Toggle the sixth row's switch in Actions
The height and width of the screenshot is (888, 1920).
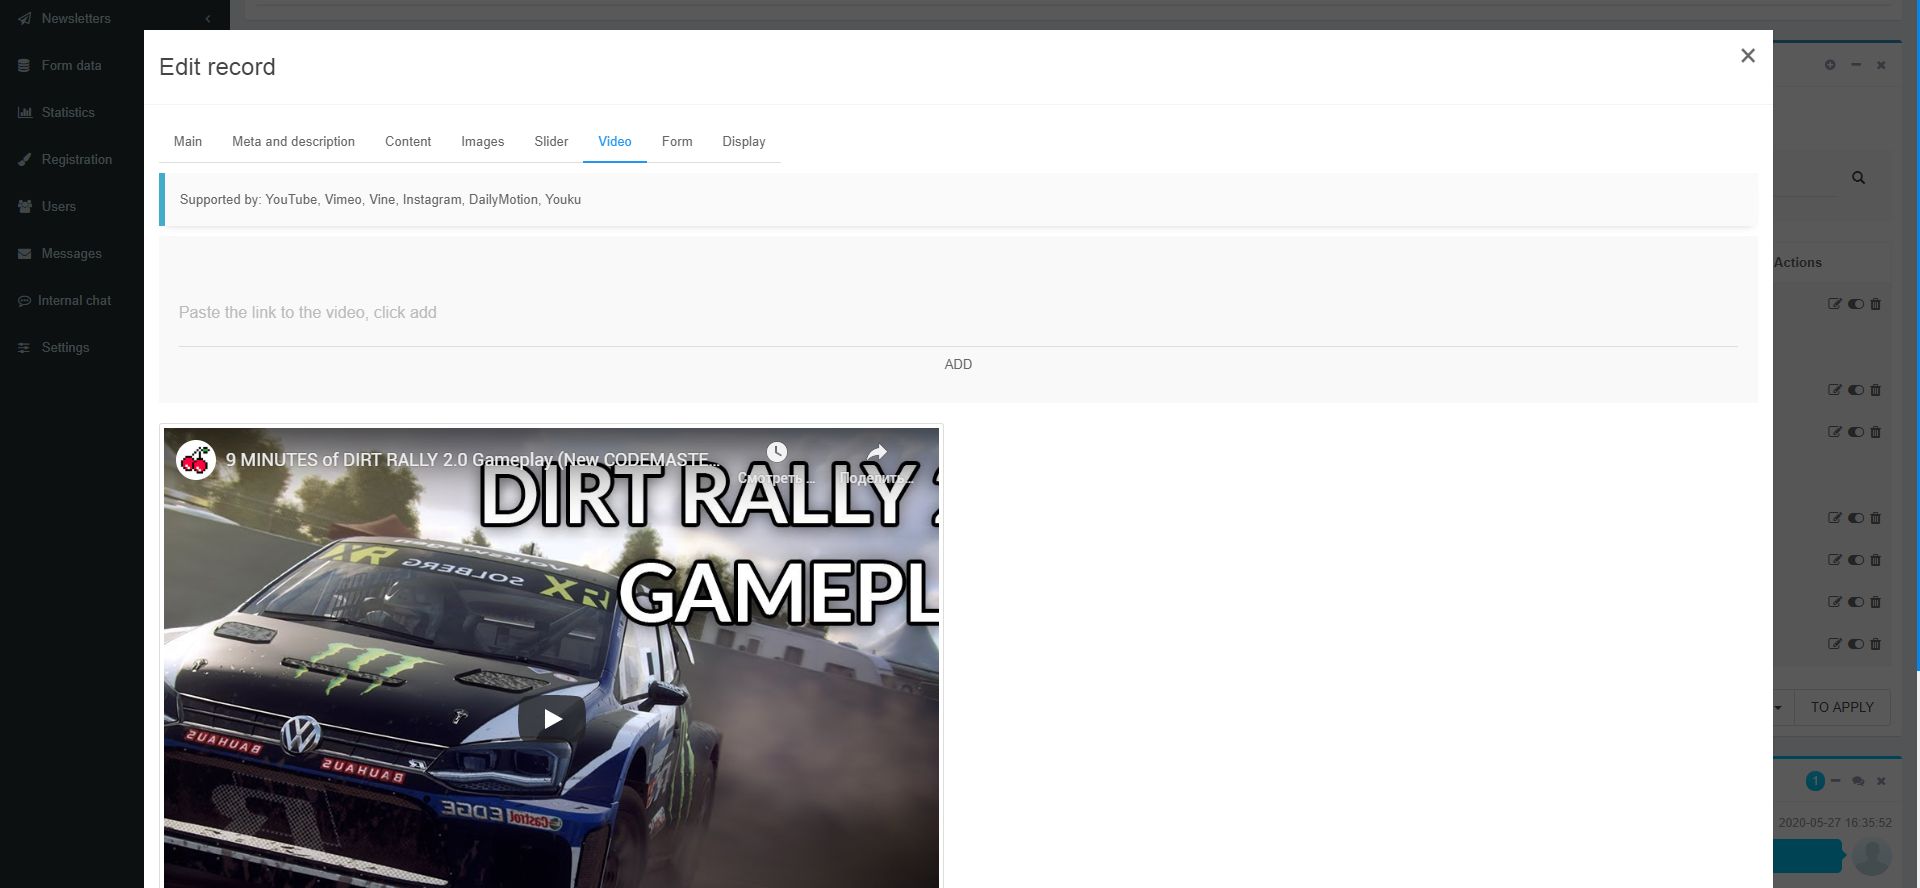1856,602
